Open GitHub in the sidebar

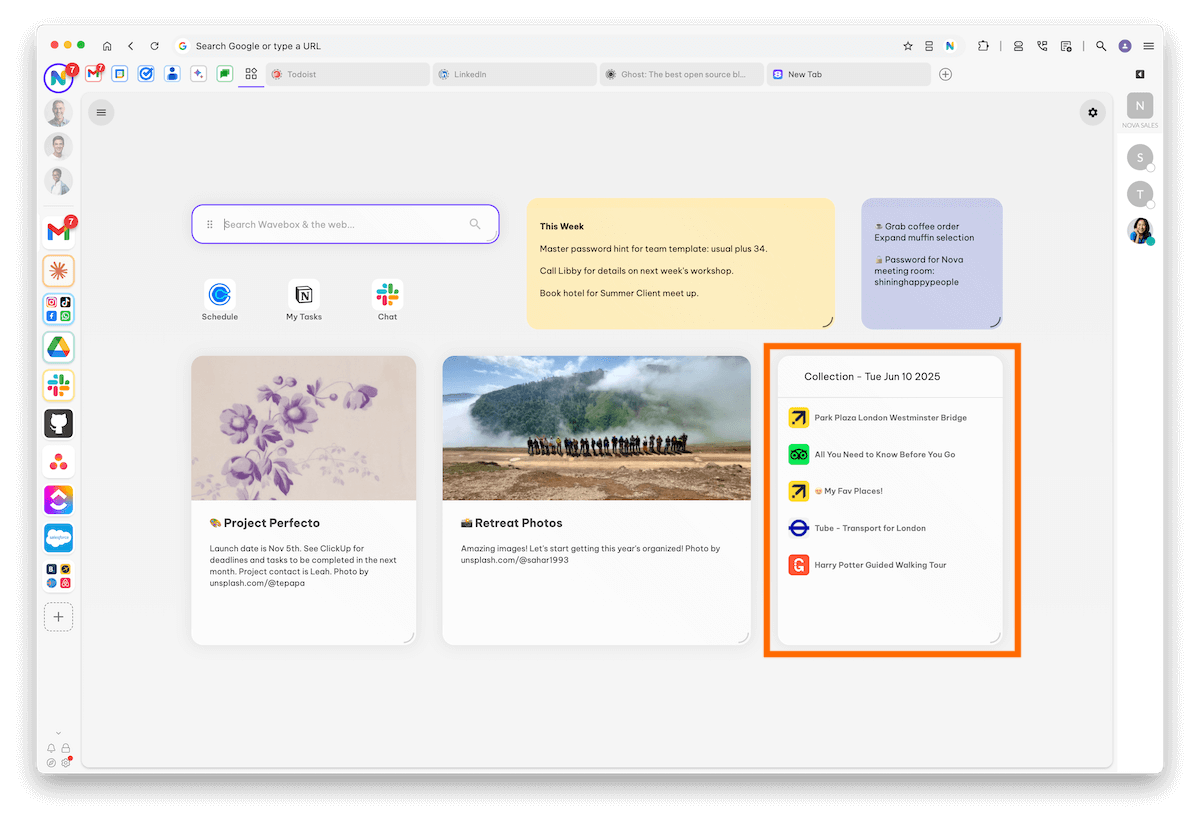[59, 424]
